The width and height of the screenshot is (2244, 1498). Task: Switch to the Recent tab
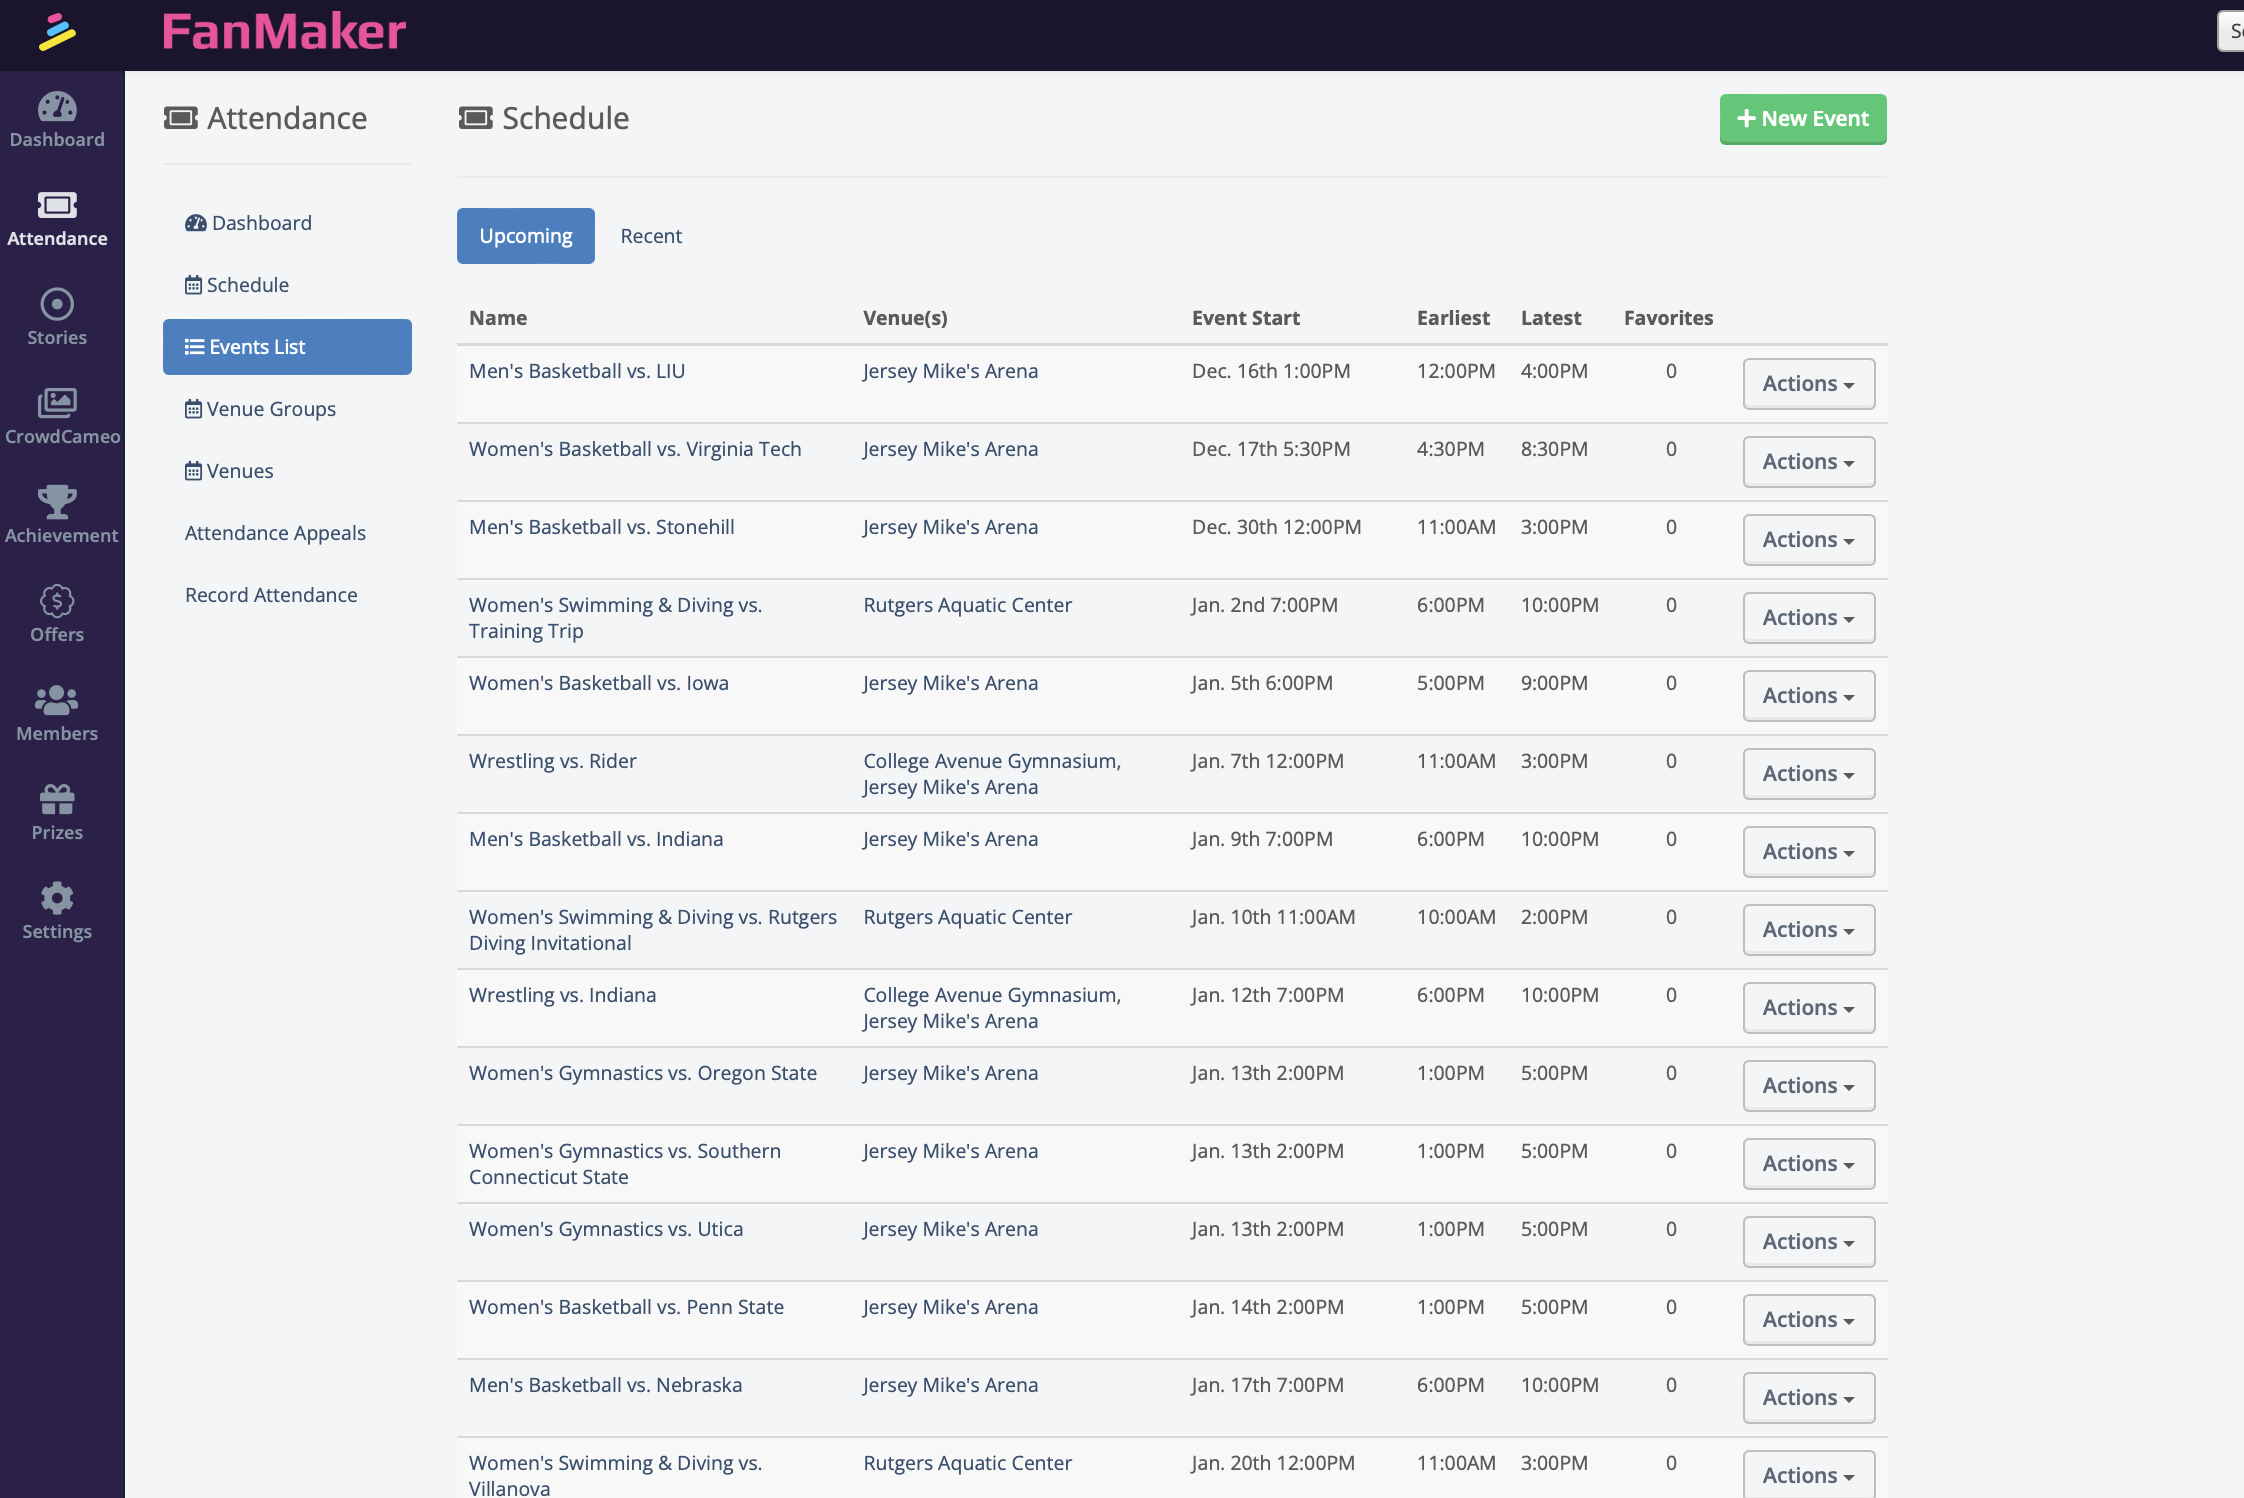click(651, 236)
